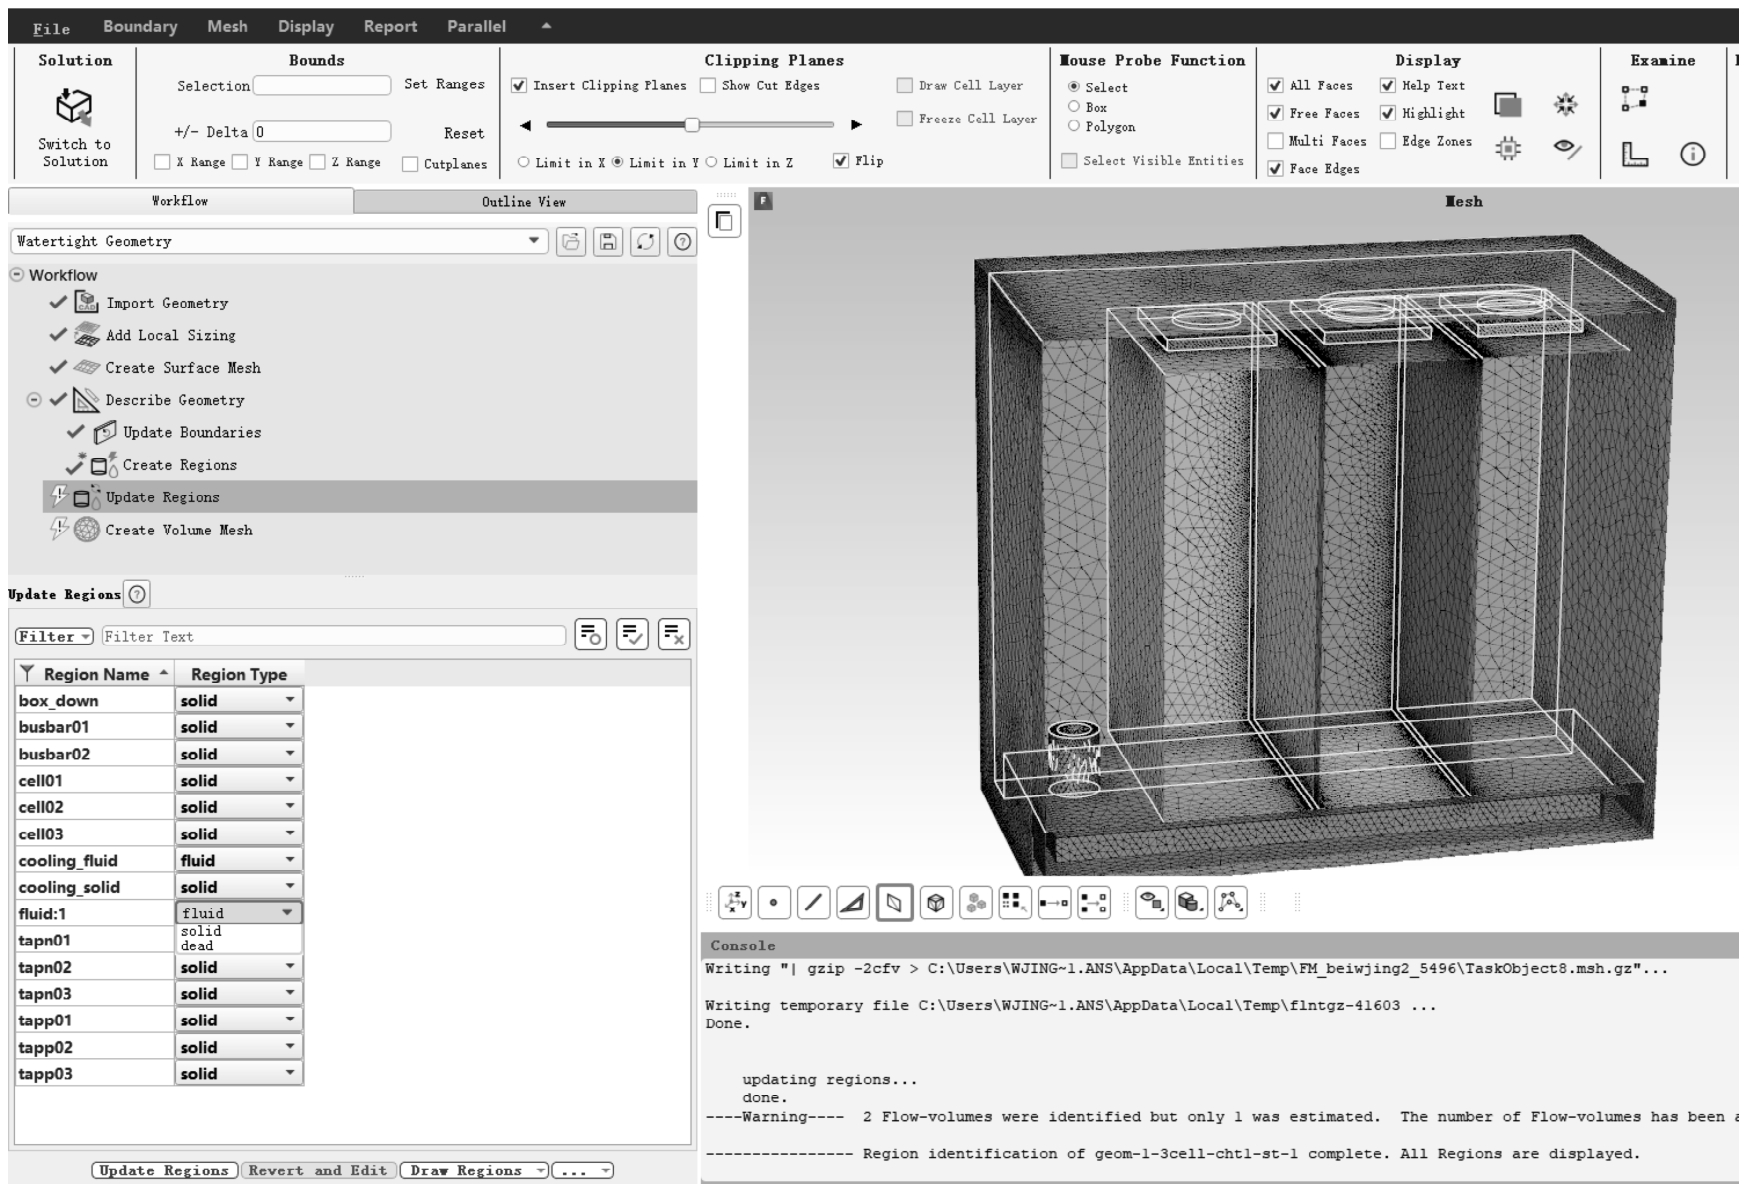Choose Box mouse probe option
Image resolution: width=1747 pixels, height=1192 pixels.
[x=1074, y=107]
